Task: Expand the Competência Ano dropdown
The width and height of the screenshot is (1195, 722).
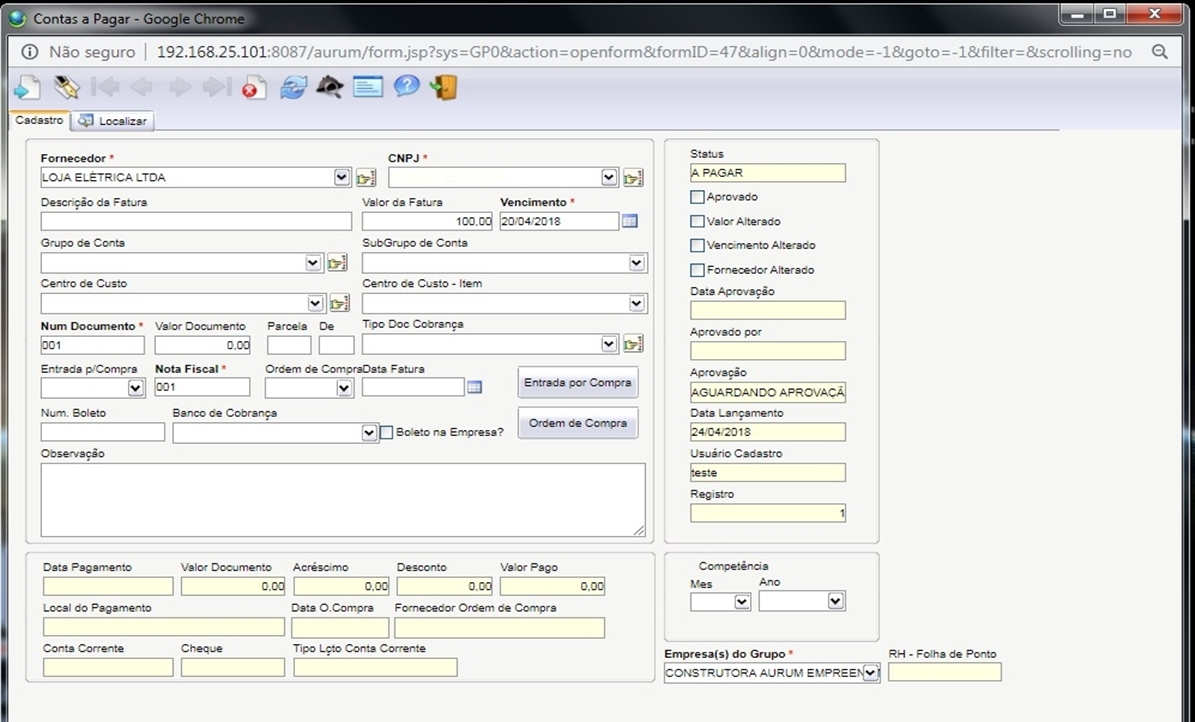Action: 835,601
